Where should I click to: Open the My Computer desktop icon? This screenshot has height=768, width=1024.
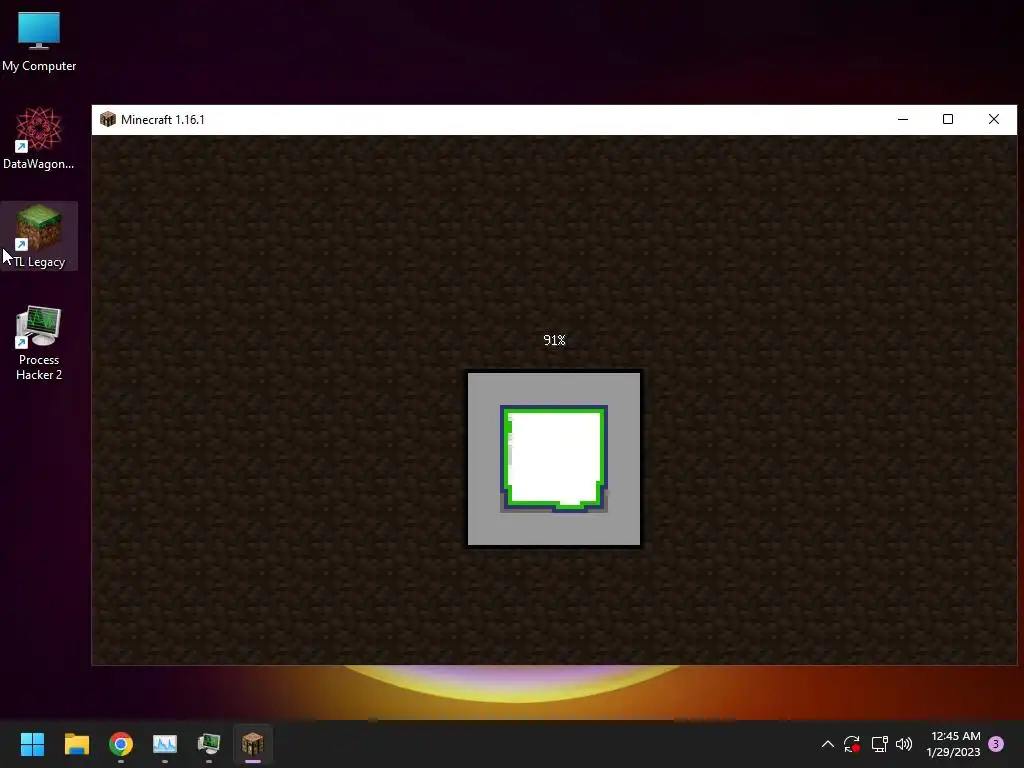click(x=39, y=41)
